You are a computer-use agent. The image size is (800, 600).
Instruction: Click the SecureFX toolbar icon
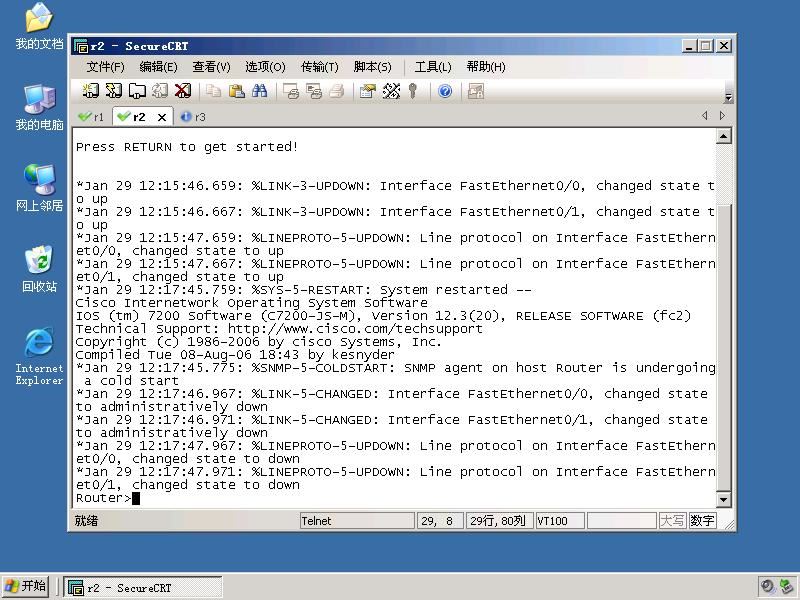pos(476,91)
